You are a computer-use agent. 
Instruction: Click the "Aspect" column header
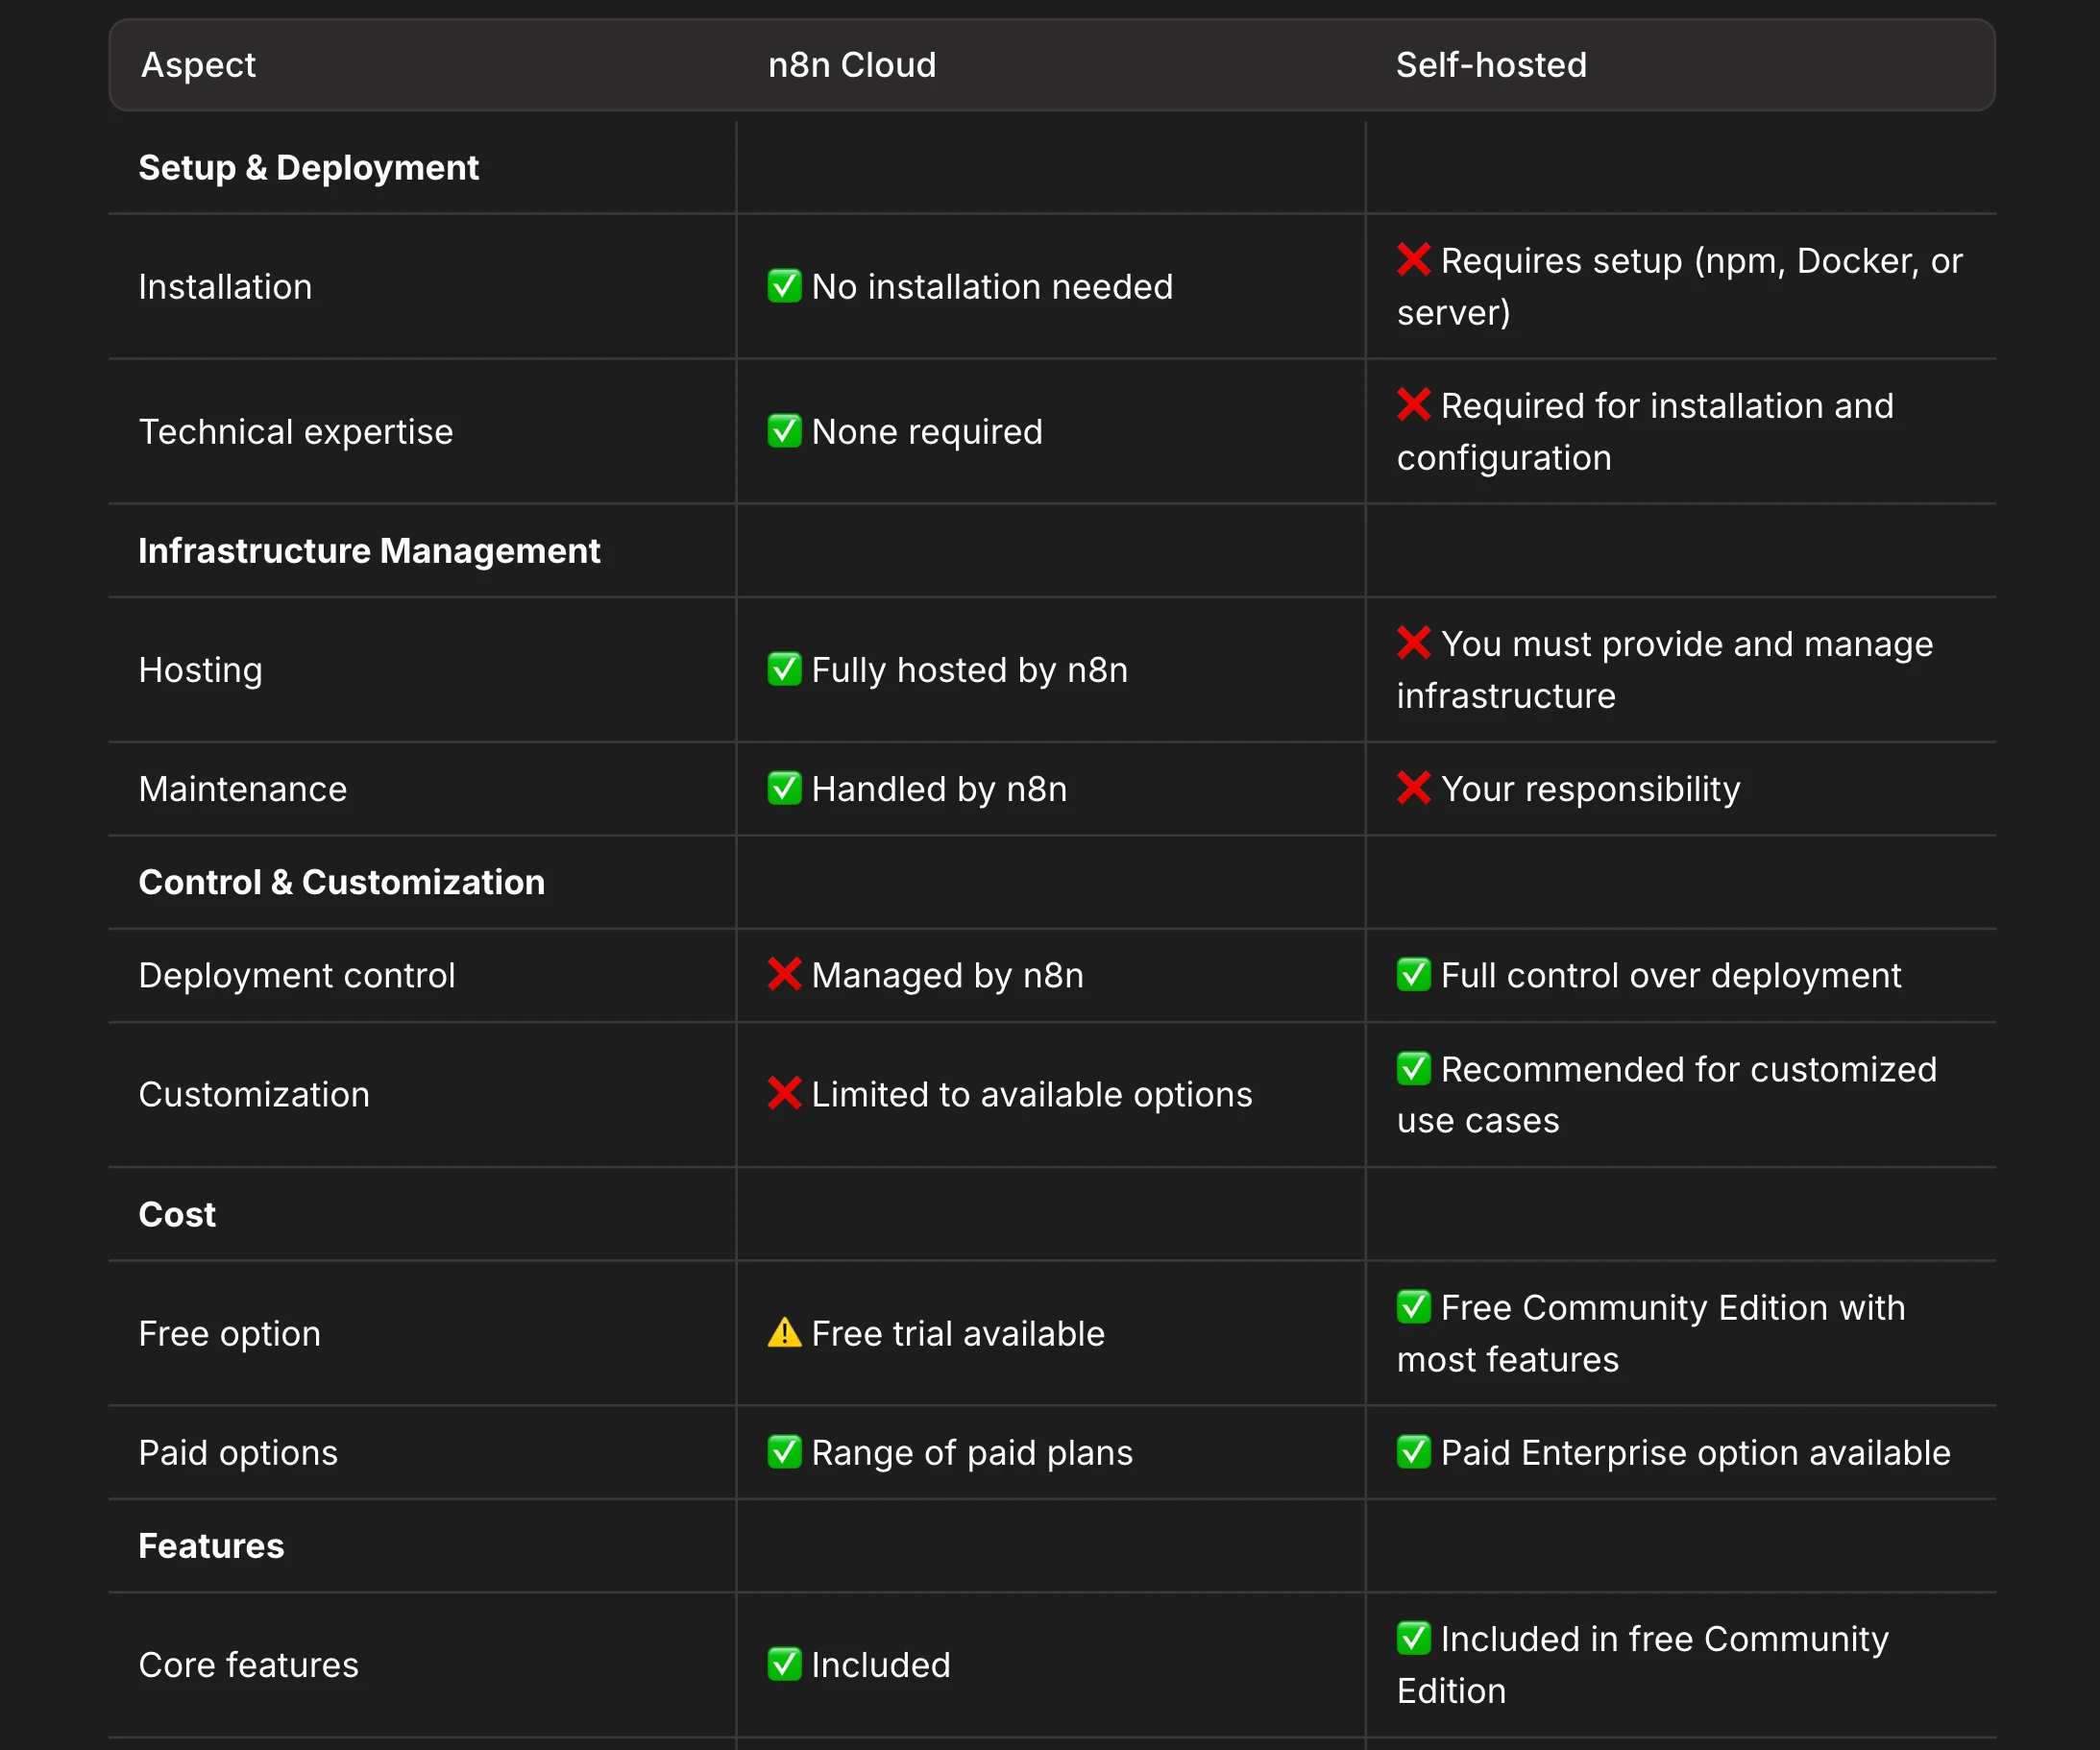click(x=198, y=65)
